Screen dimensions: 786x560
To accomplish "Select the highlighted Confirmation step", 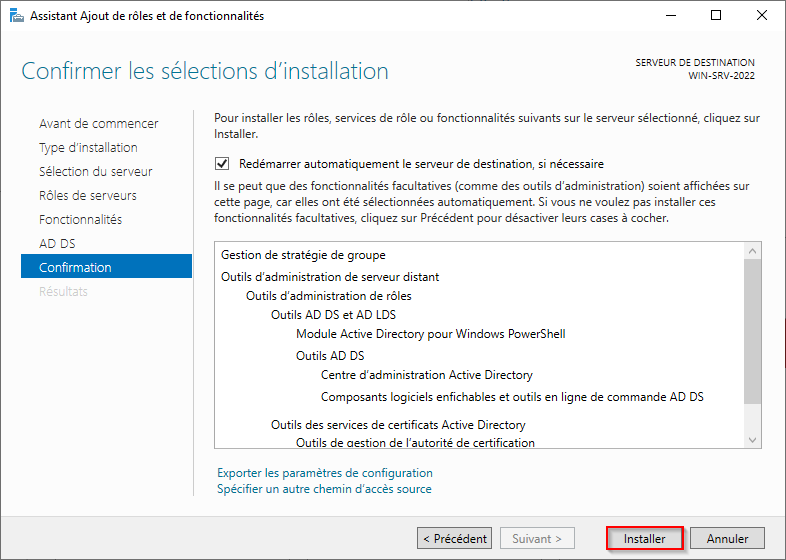I will point(106,266).
